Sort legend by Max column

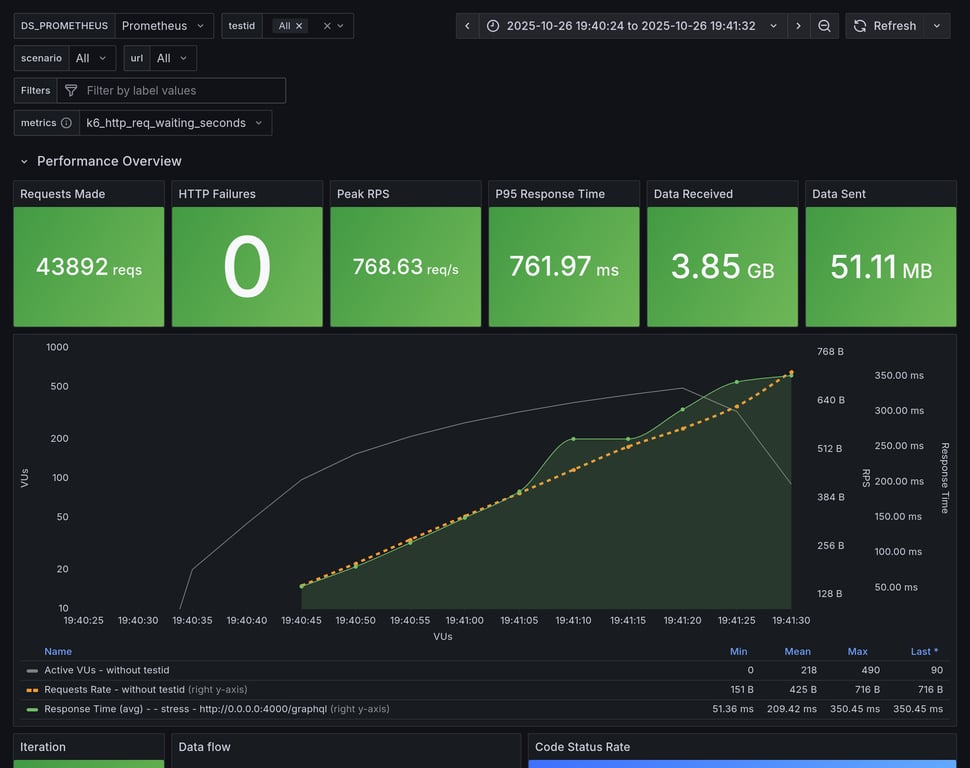tap(857, 652)
